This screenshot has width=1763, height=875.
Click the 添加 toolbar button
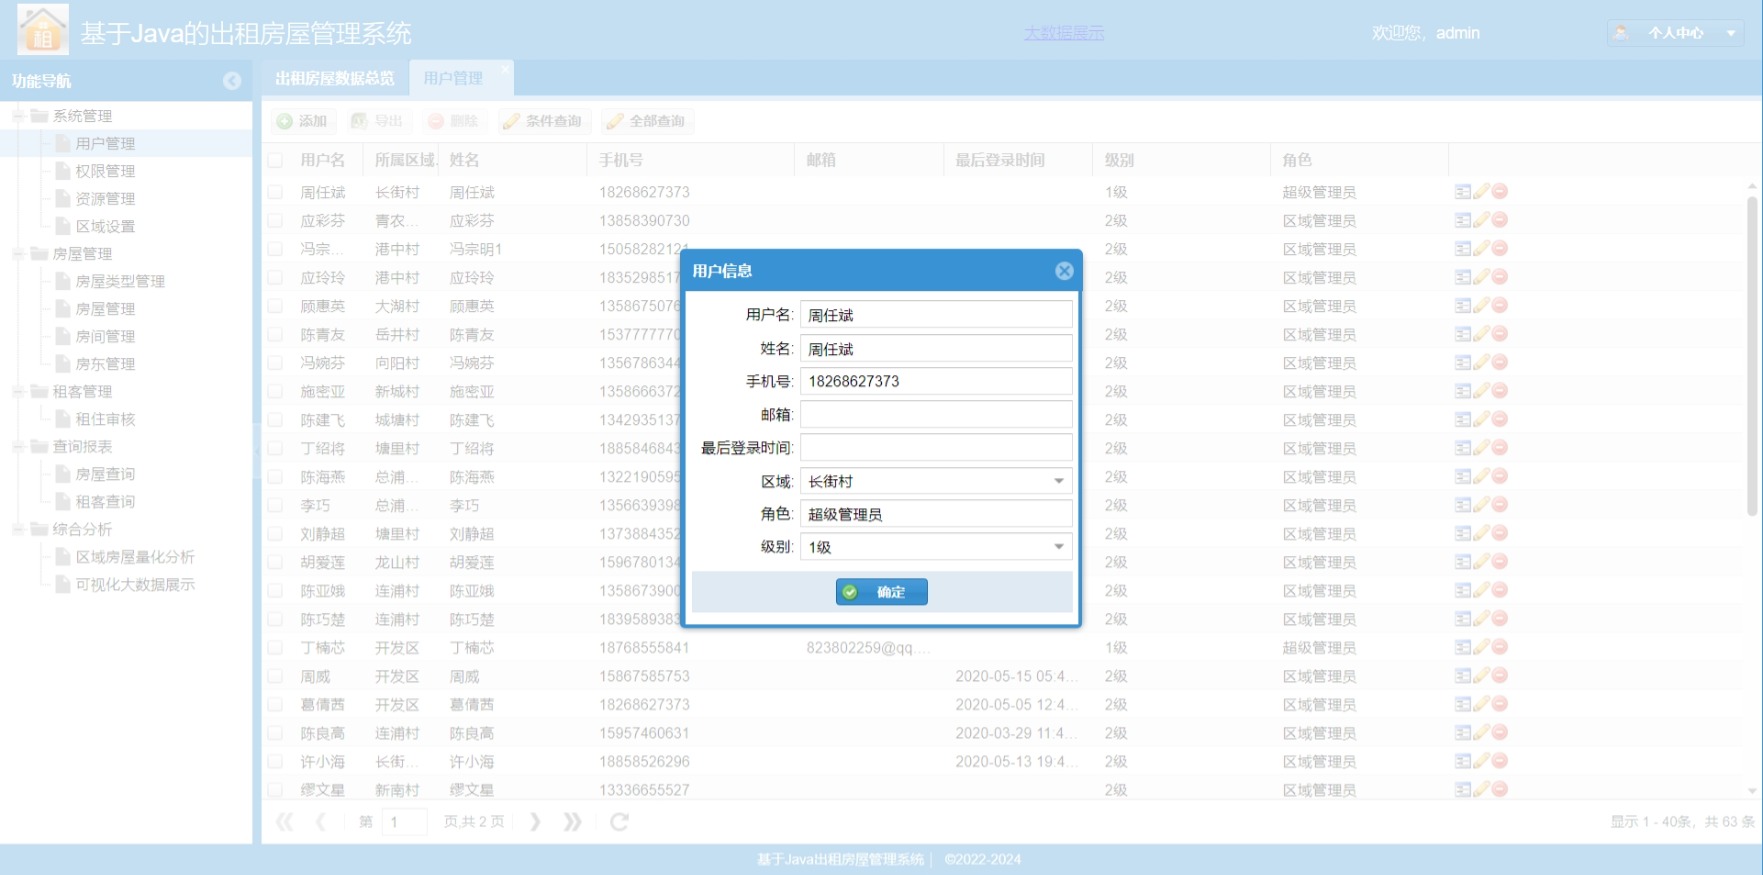click(302, 121)
